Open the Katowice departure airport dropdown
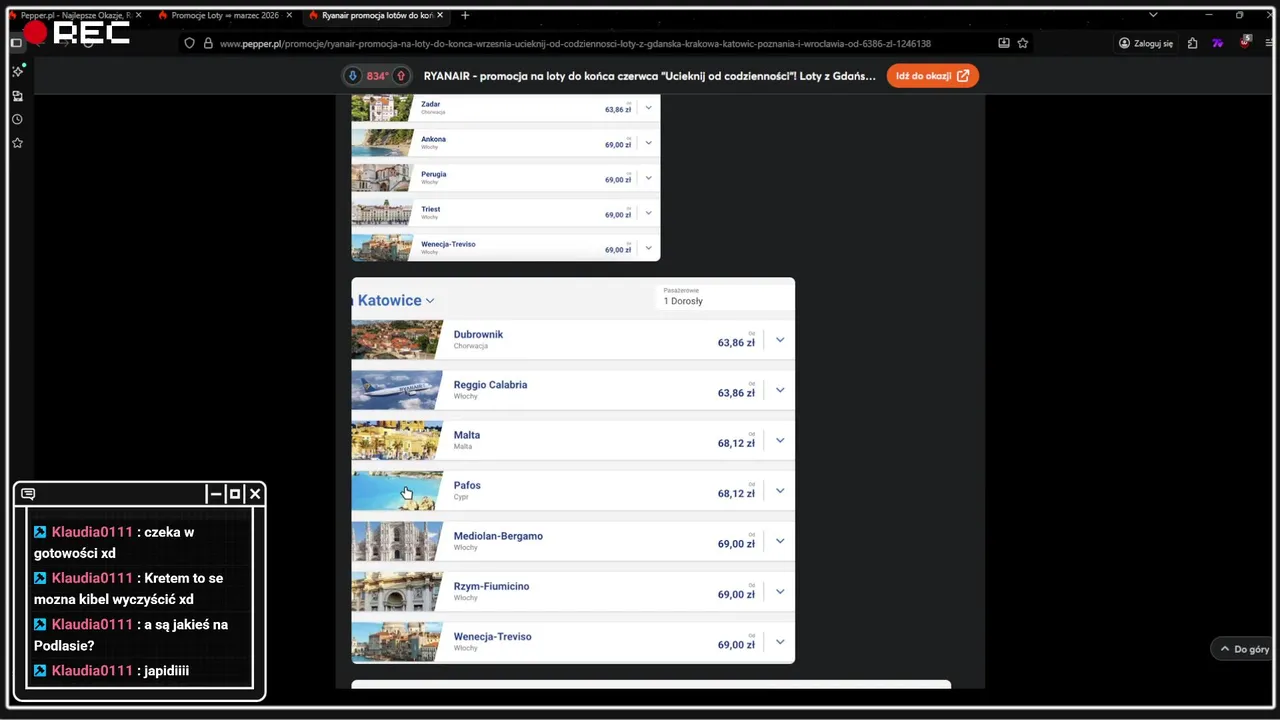This screenshot has width=1280, height=720. tap(396, 300)
